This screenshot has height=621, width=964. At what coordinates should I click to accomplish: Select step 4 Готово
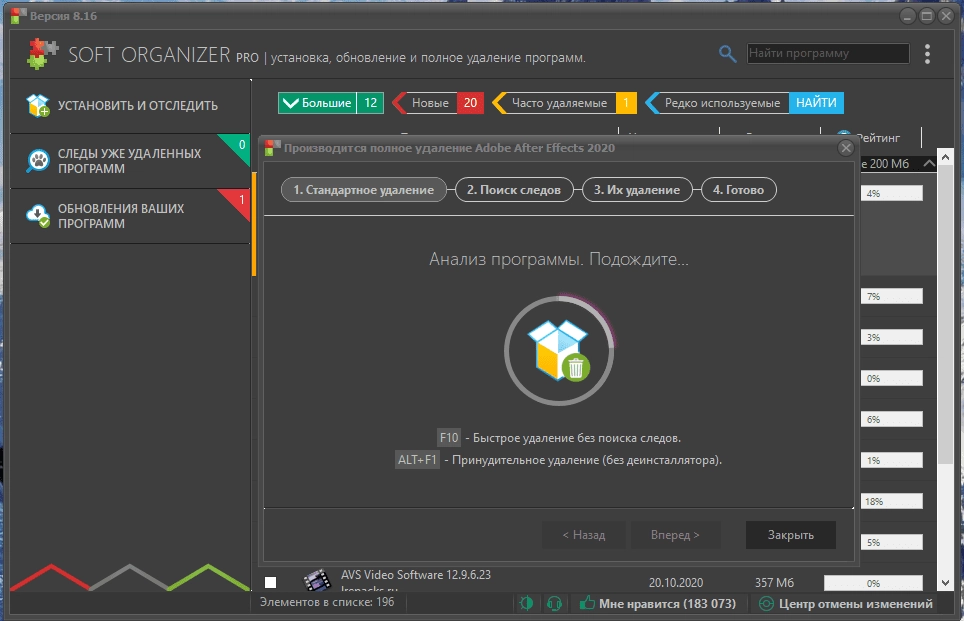point(738,190)
